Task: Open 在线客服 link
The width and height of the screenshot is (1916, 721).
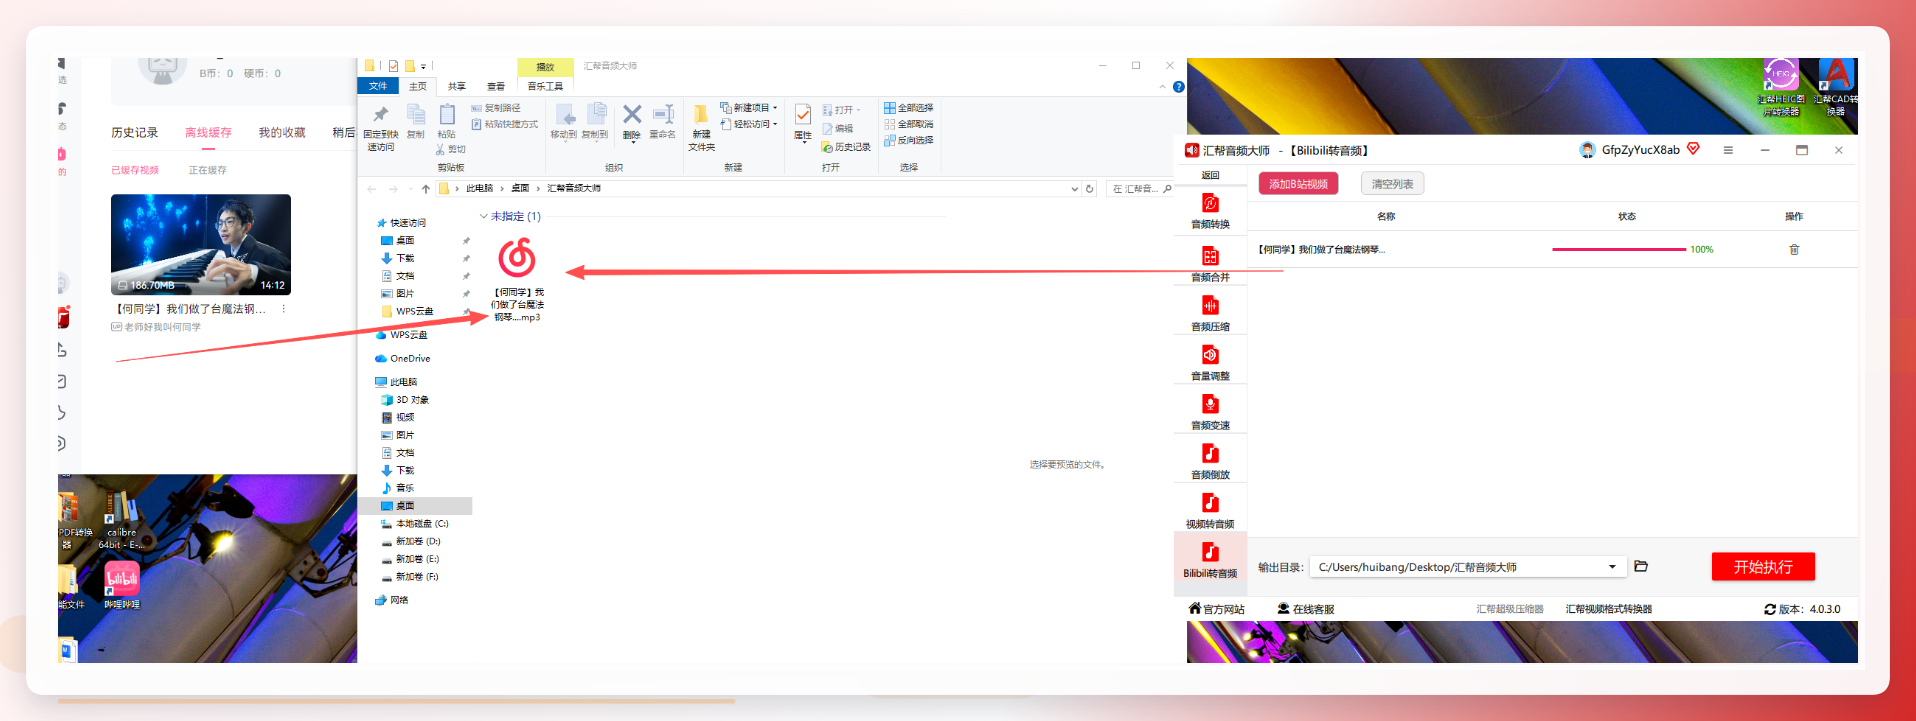Action: click(1306, 609)
